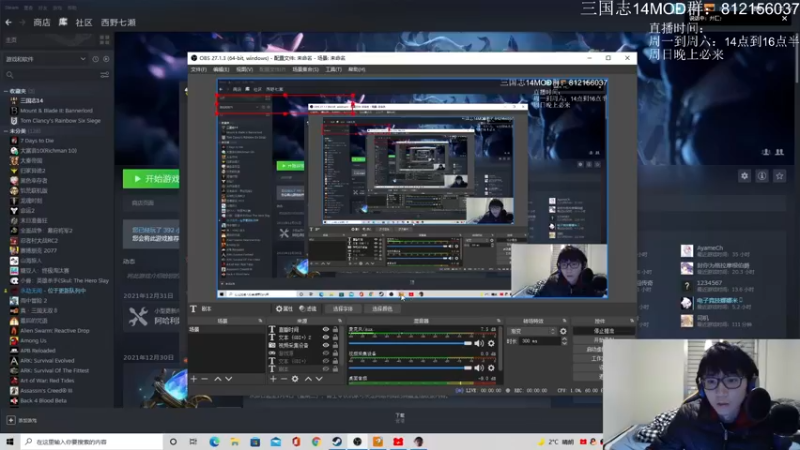
Task: Open the 游戏和软件 library filter dropdown
Action: pos(45,59)
